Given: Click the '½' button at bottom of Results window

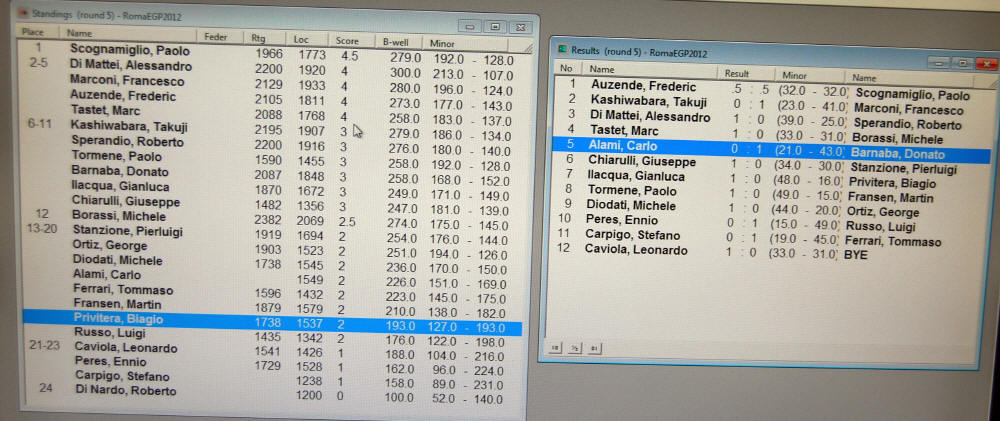Looking at the screenshot, I should pyautogui.click(x=575, y=349).
